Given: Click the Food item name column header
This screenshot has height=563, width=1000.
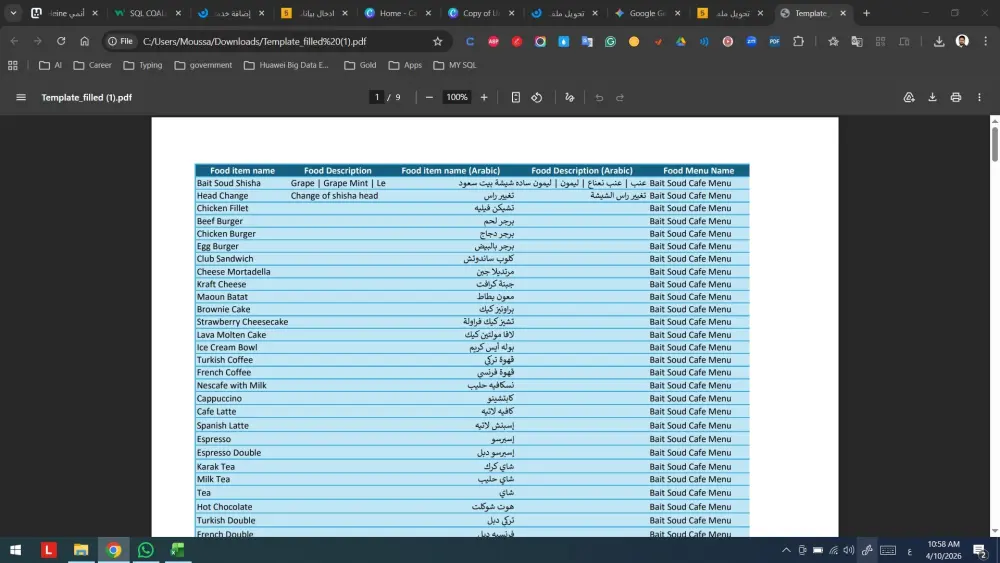Looking at the screenshot, I should pyautogui.click(x=242, y=171).
